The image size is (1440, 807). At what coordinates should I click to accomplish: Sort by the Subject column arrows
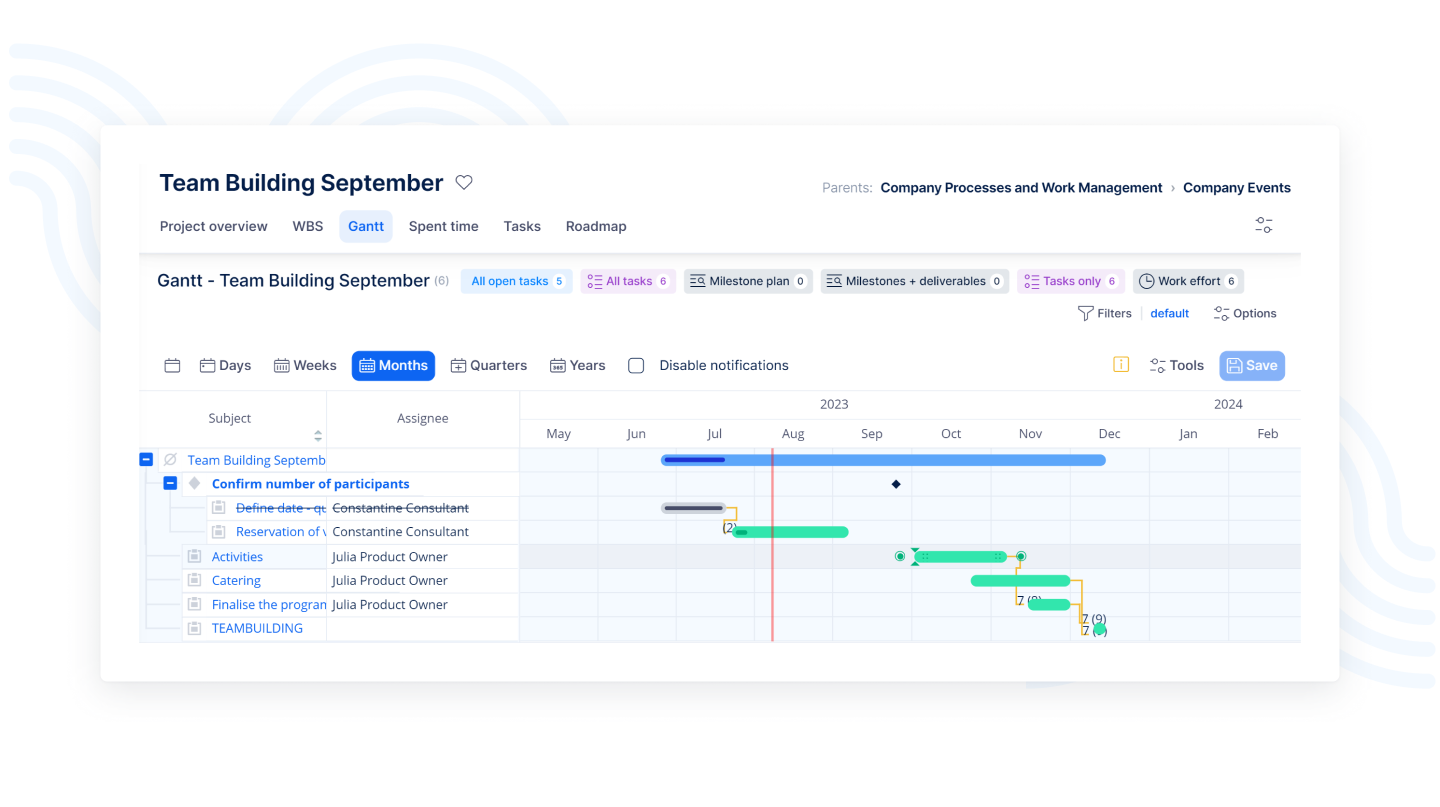point(318,435)
